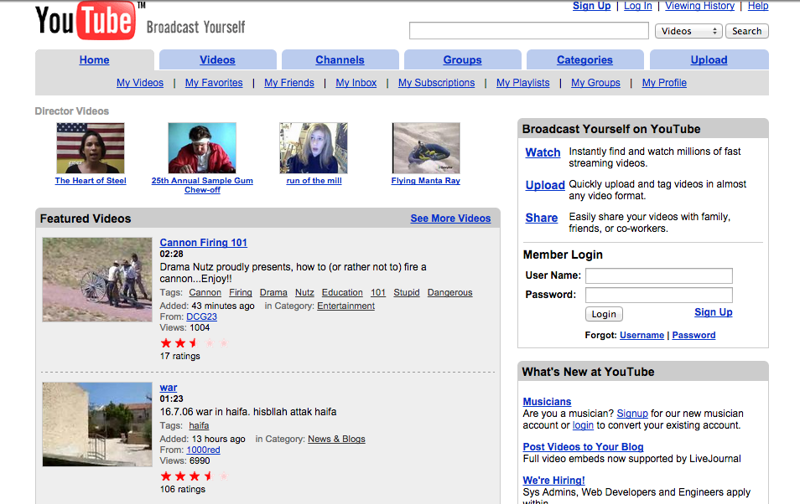
Task: Open the Videos search type dropdown
Action: coord(688,31)
